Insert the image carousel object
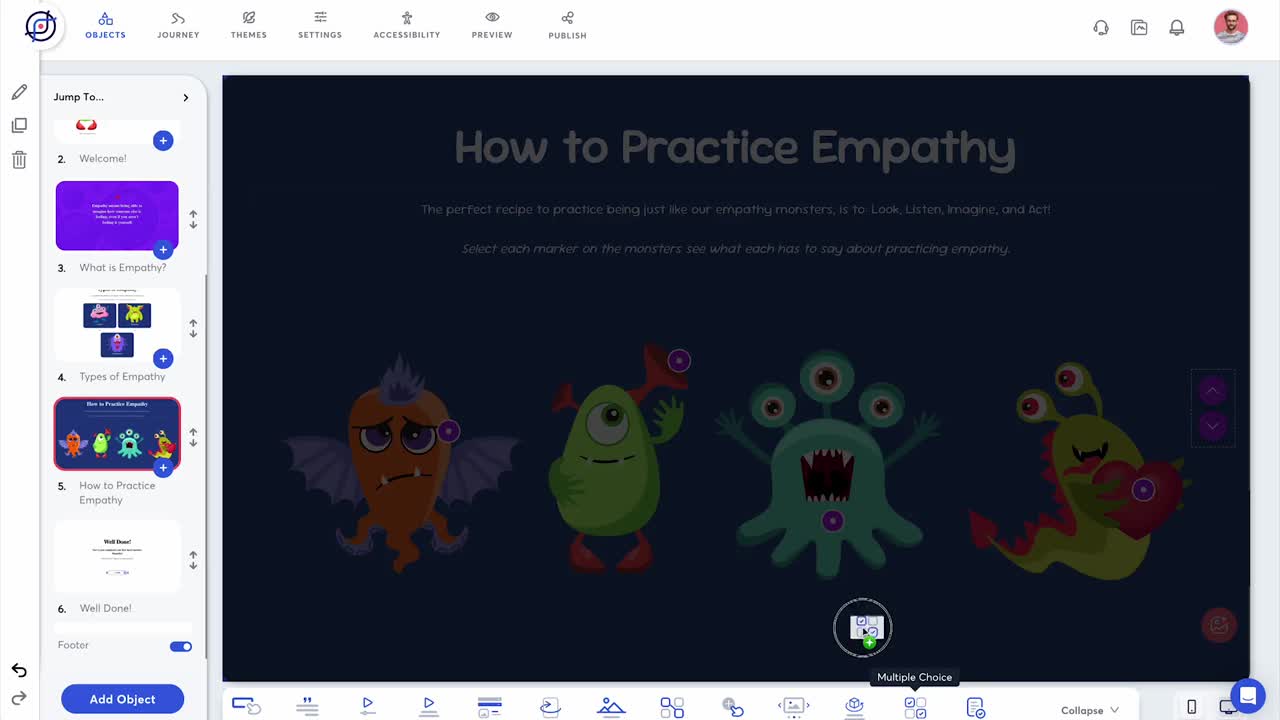Screen dimensions: 1280x720 (794, 707)
